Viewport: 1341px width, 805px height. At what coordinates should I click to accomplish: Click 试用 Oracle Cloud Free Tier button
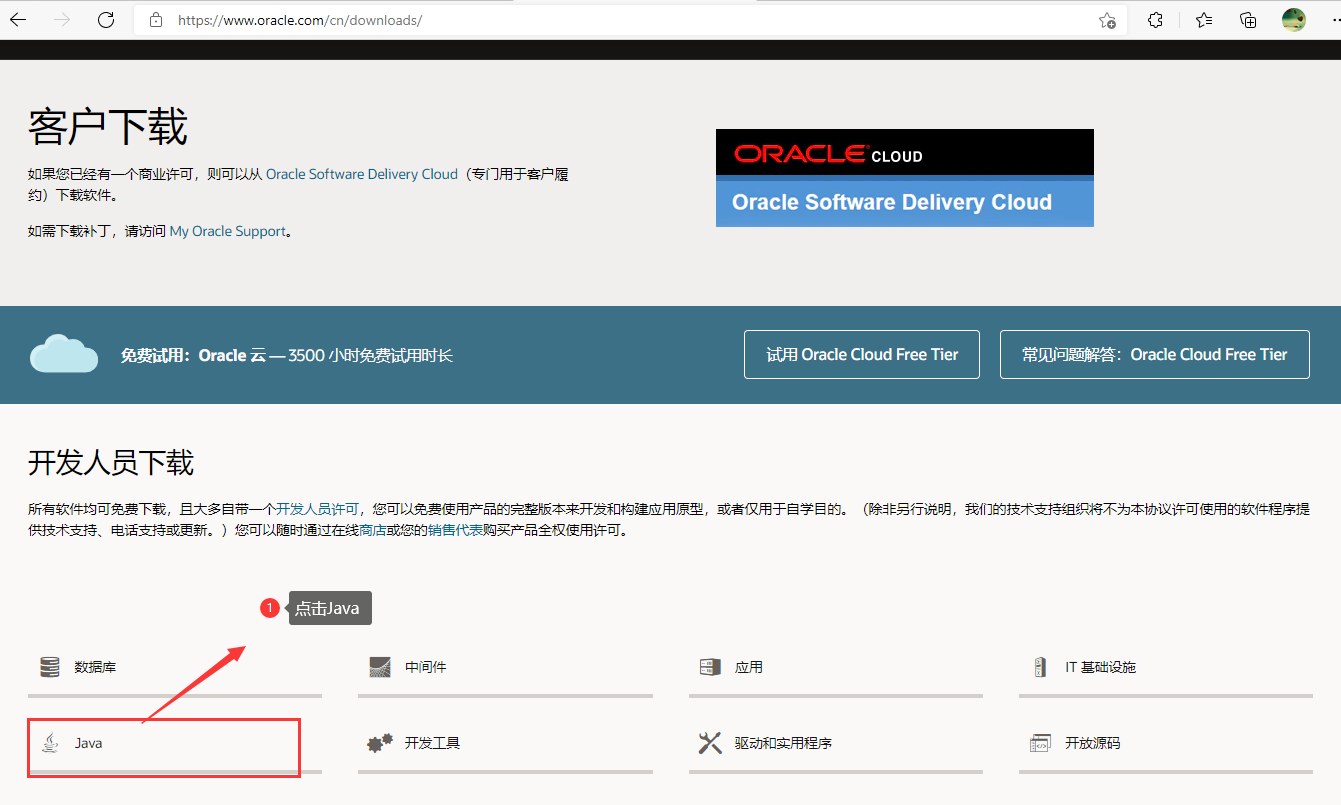tap(862, 355)
